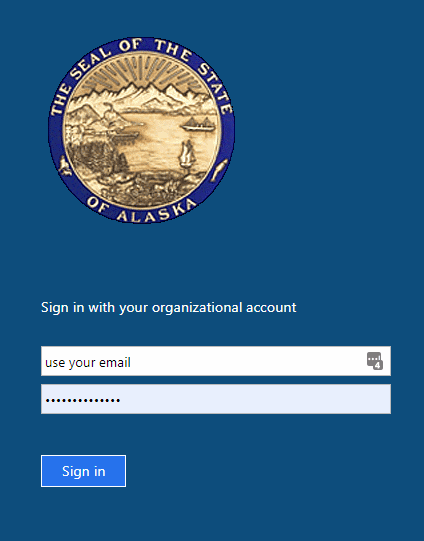424x541 pixels.
Task: Click the "STATE" lettering on the seal border
Action: click(x=215, y=88)
